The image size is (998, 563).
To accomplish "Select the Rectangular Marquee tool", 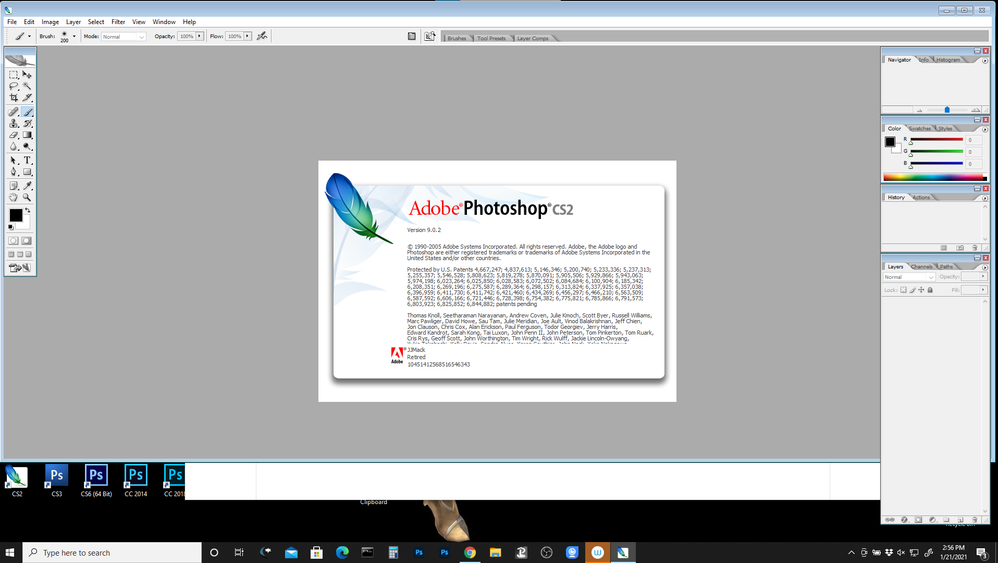I will [x=13, y=74].
